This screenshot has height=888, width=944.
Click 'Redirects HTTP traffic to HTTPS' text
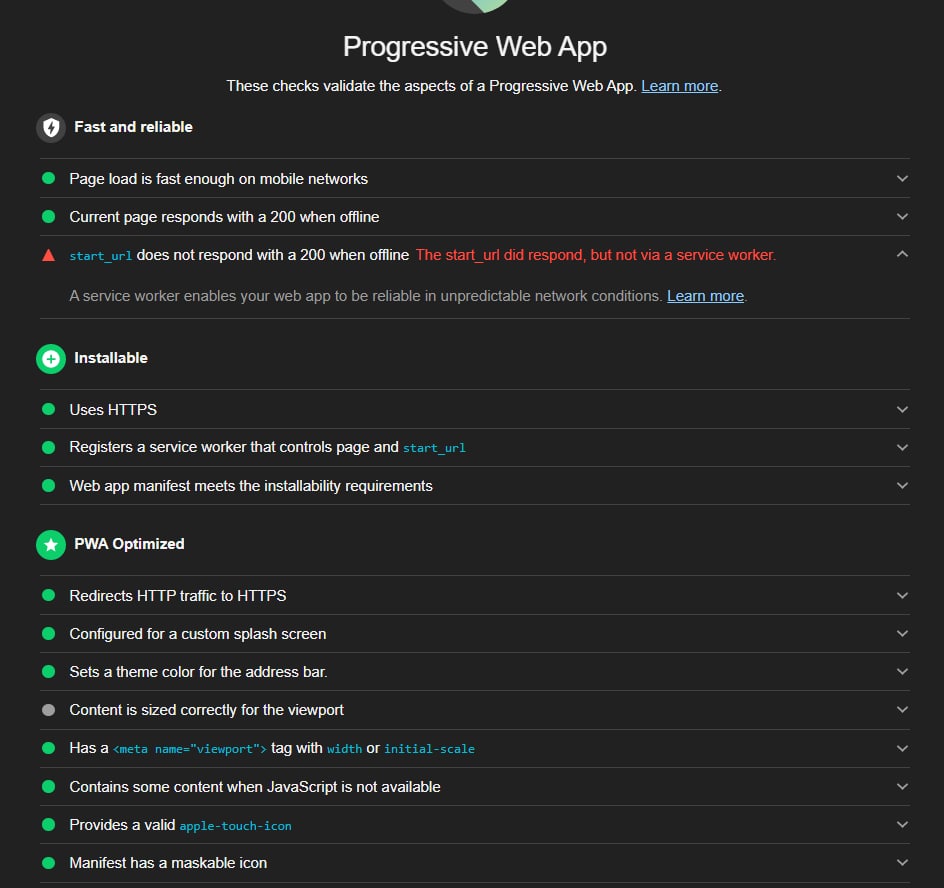coord(178,596)
